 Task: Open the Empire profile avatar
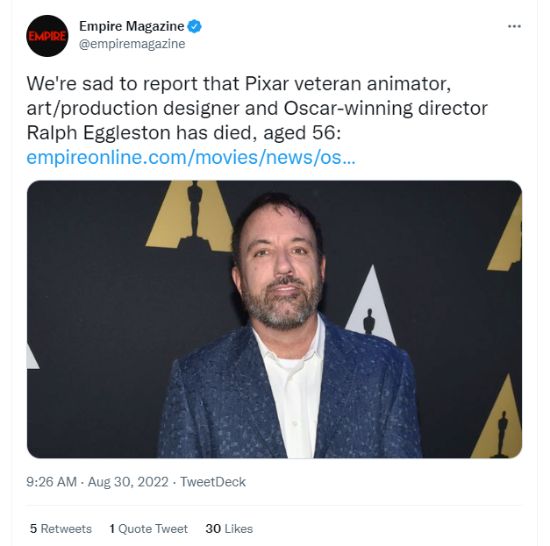click(x=47, y=36)
